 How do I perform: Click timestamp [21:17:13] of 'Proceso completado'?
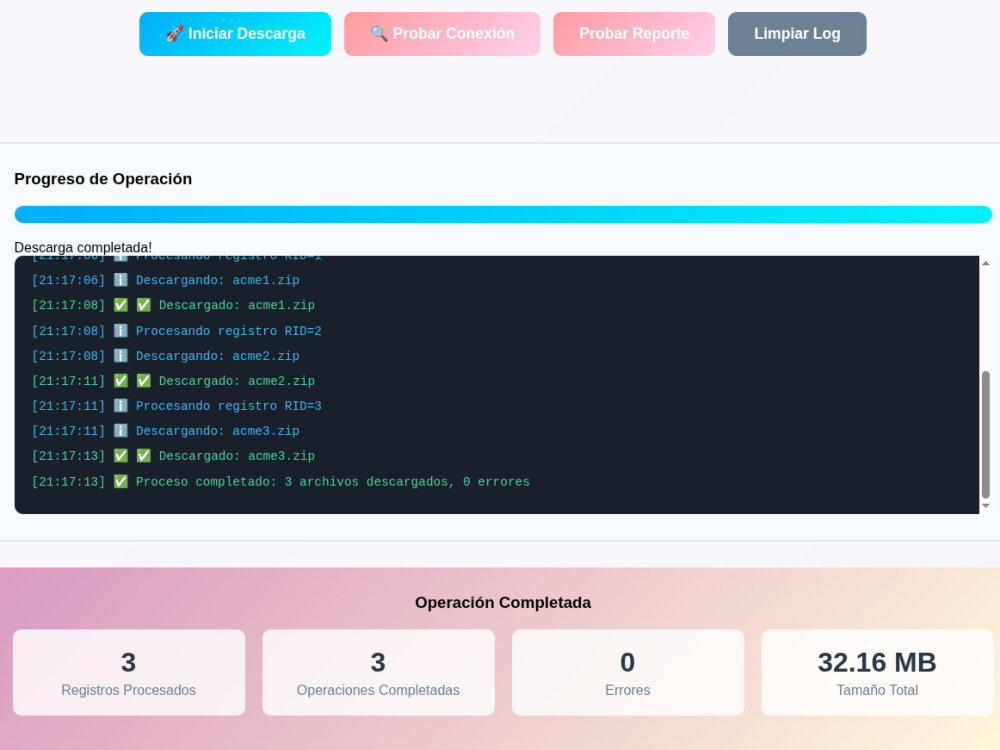pos(68,482)
